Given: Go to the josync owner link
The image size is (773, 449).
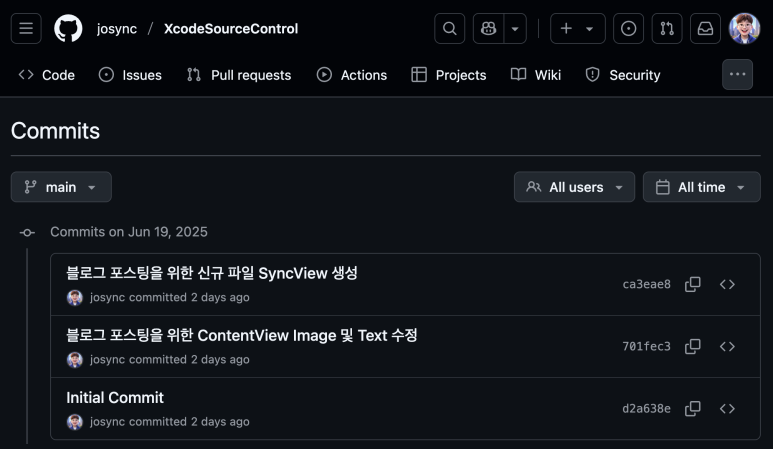Looking at the screenshot, I should [x=117, y=29].
